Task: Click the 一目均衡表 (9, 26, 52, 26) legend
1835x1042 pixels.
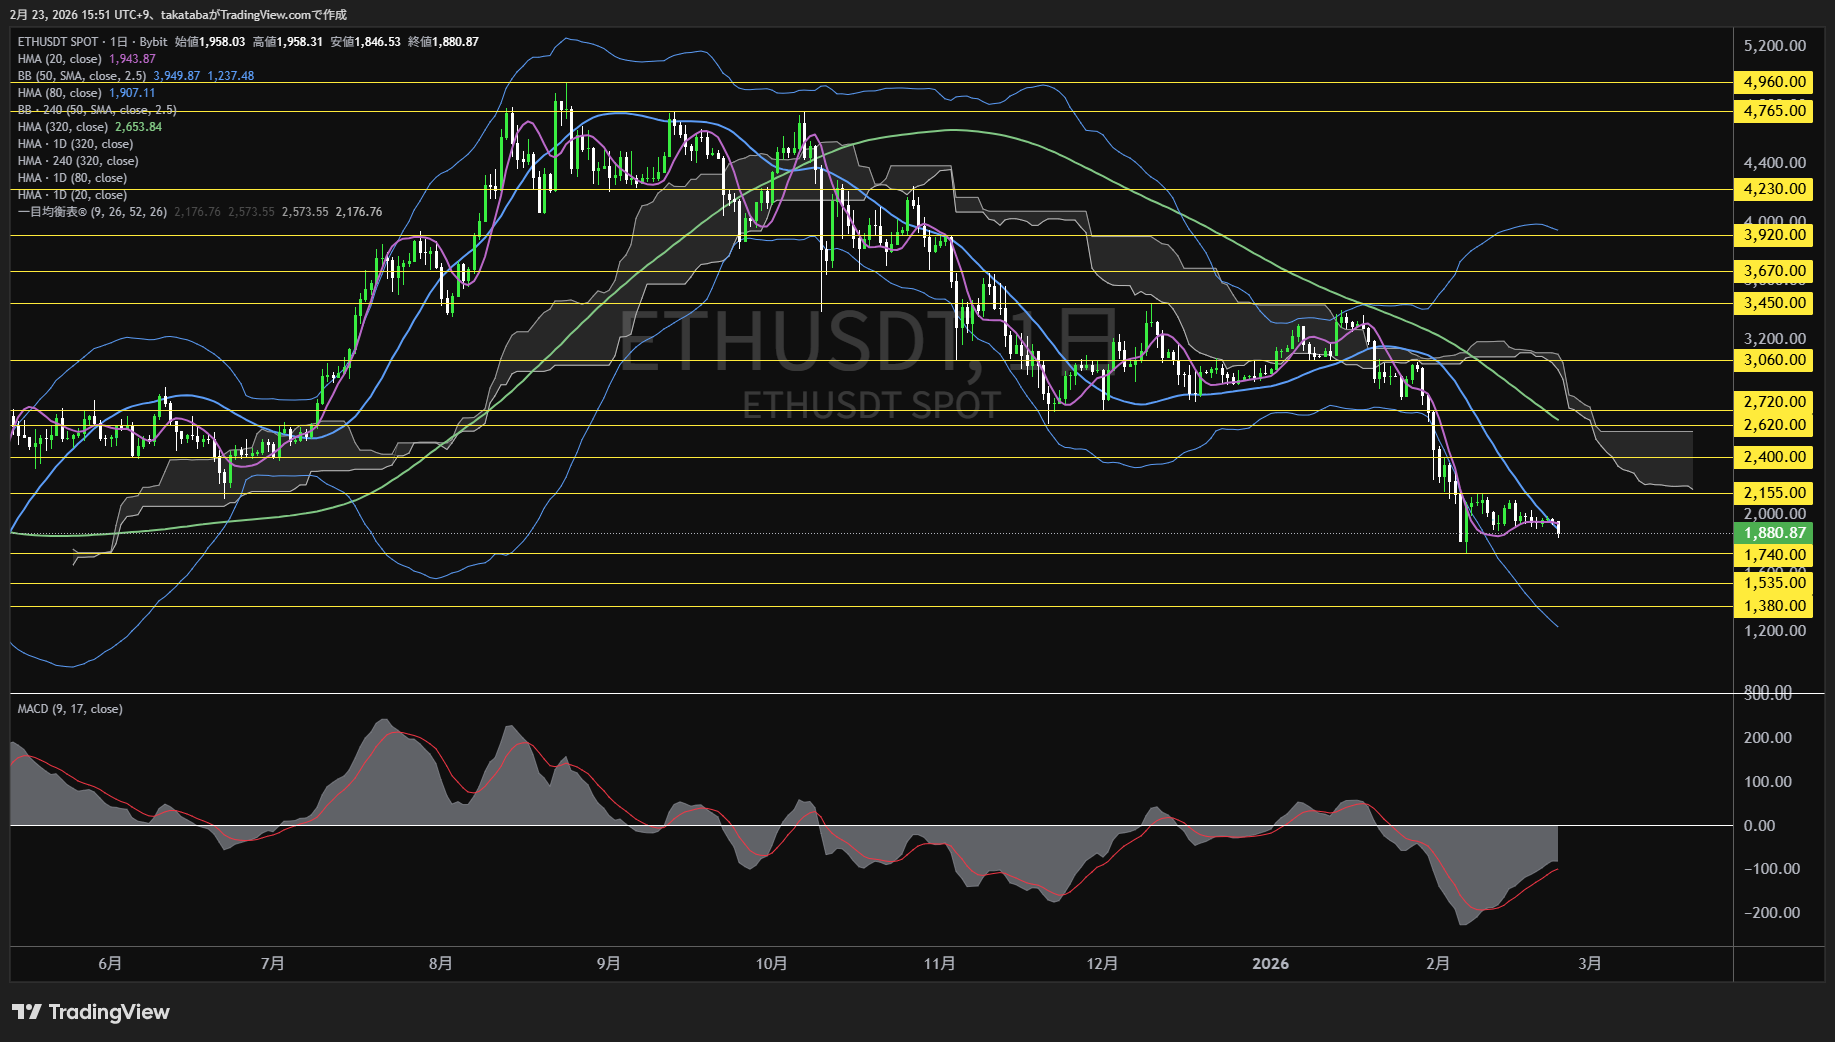Action: tap(92, 212)
